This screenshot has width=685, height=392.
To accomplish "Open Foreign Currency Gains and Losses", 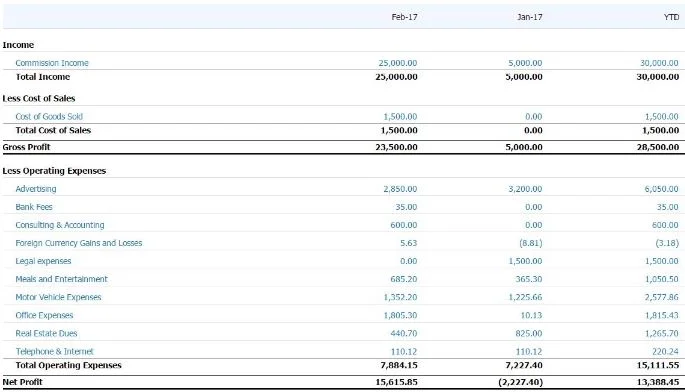I will point(79,243).
